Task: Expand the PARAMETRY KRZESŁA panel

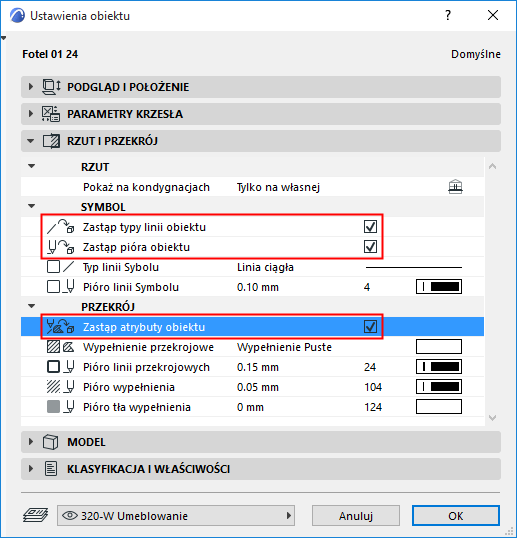Action: [x=31, y=114]
